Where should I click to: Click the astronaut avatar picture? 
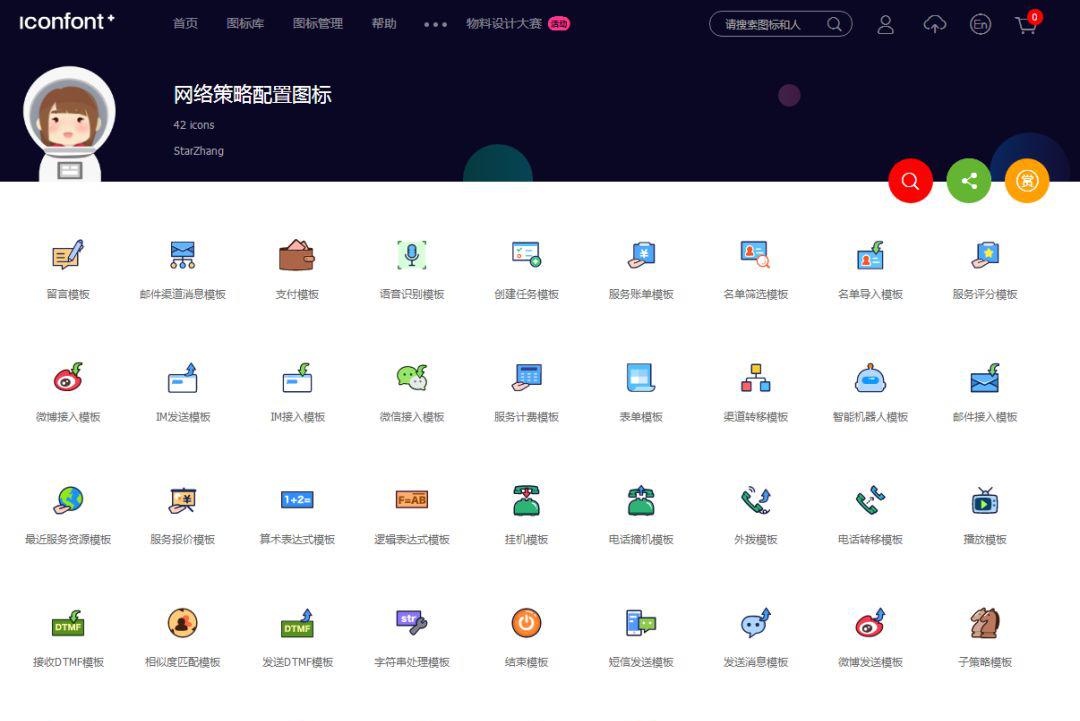click(x=70, y=124)
